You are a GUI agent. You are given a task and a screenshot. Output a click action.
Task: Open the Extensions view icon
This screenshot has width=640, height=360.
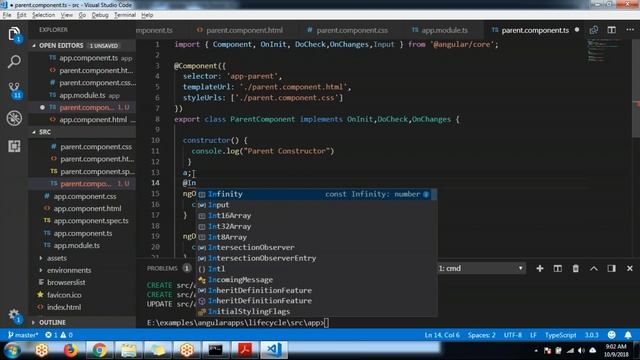point(14,146)
